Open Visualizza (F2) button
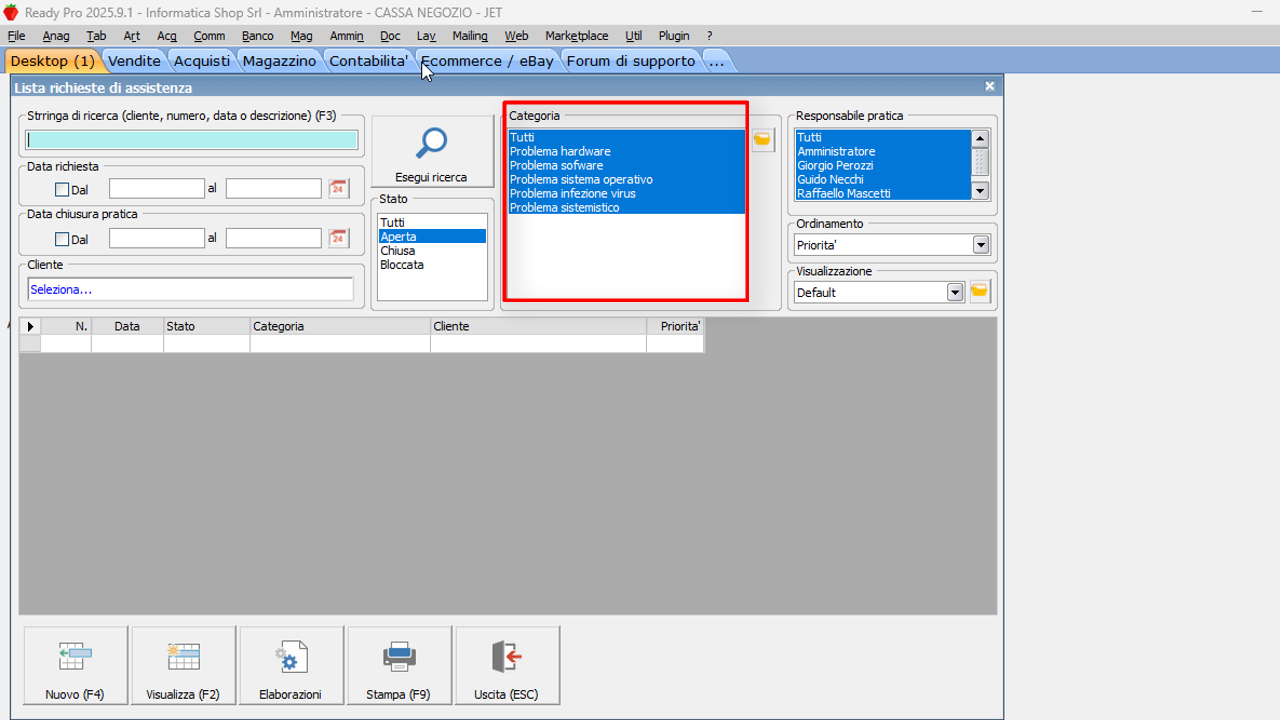The image size is (1280, 720). click(183, 666)
